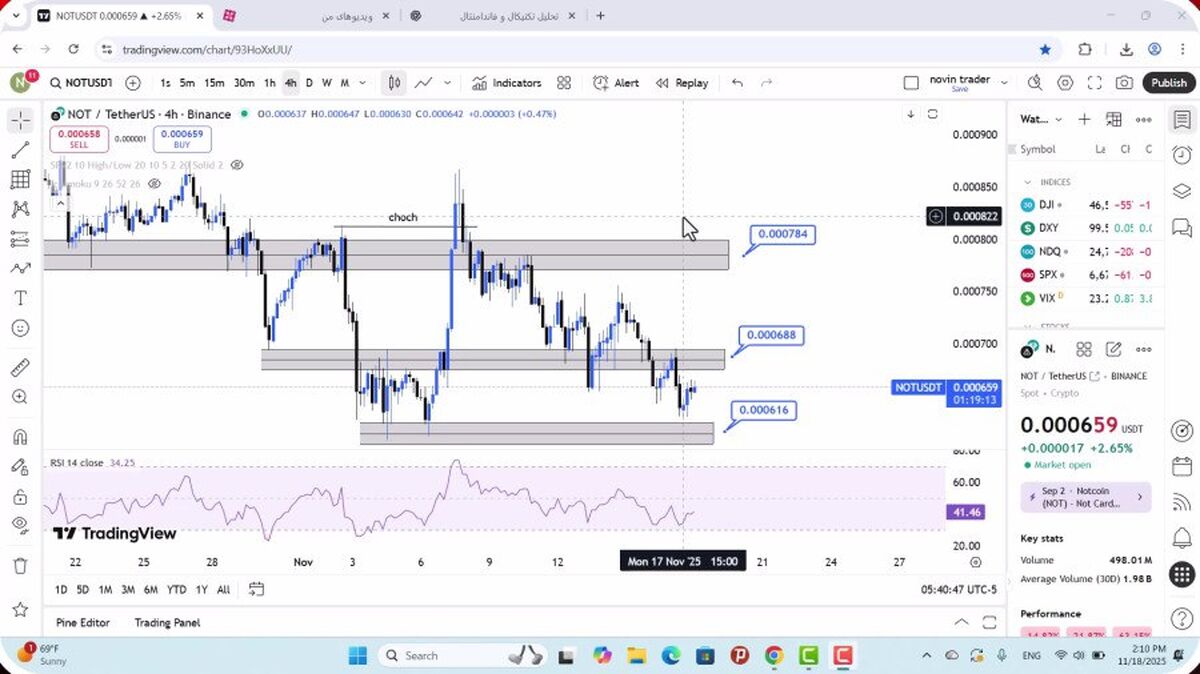The height and width of the screenshot is (674, 1200).
Task: Click the Alert button
Action: click(x=615, y=83)
